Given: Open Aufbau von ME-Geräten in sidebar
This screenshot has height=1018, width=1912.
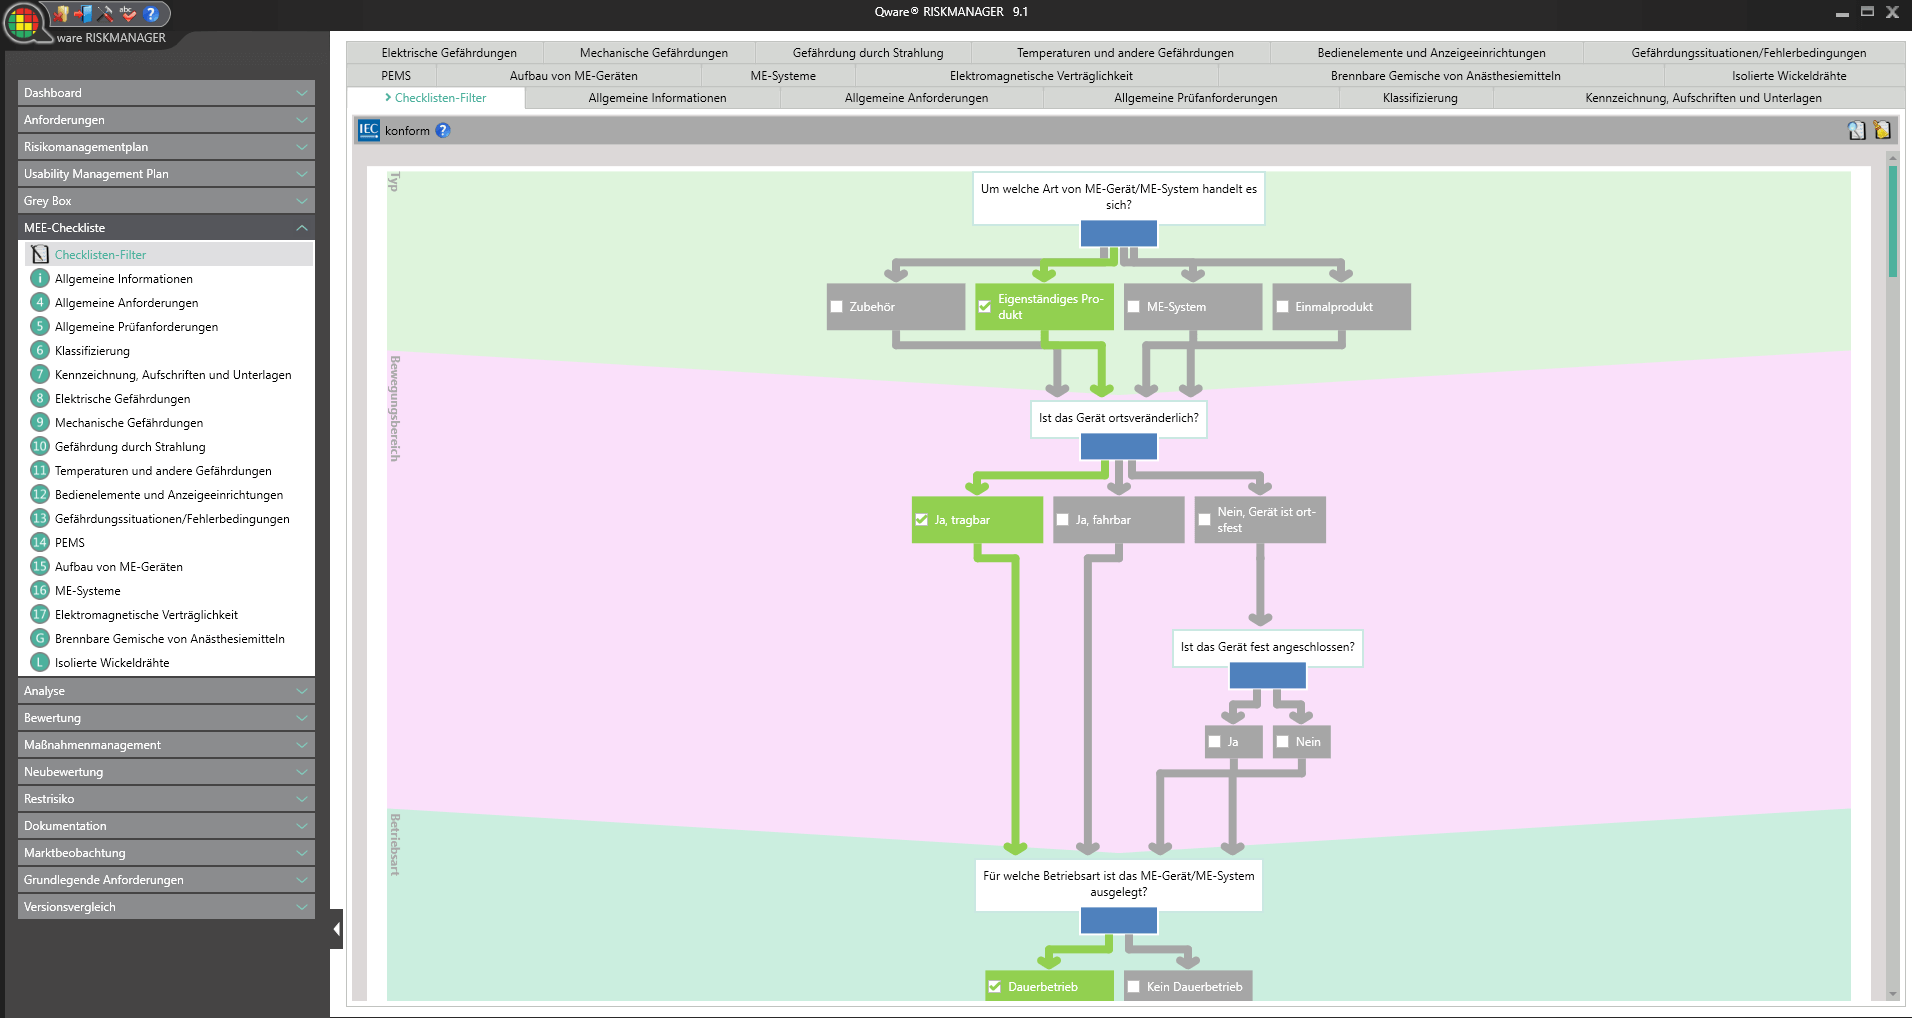Looking at the screenshot, I should coord(119,566).
